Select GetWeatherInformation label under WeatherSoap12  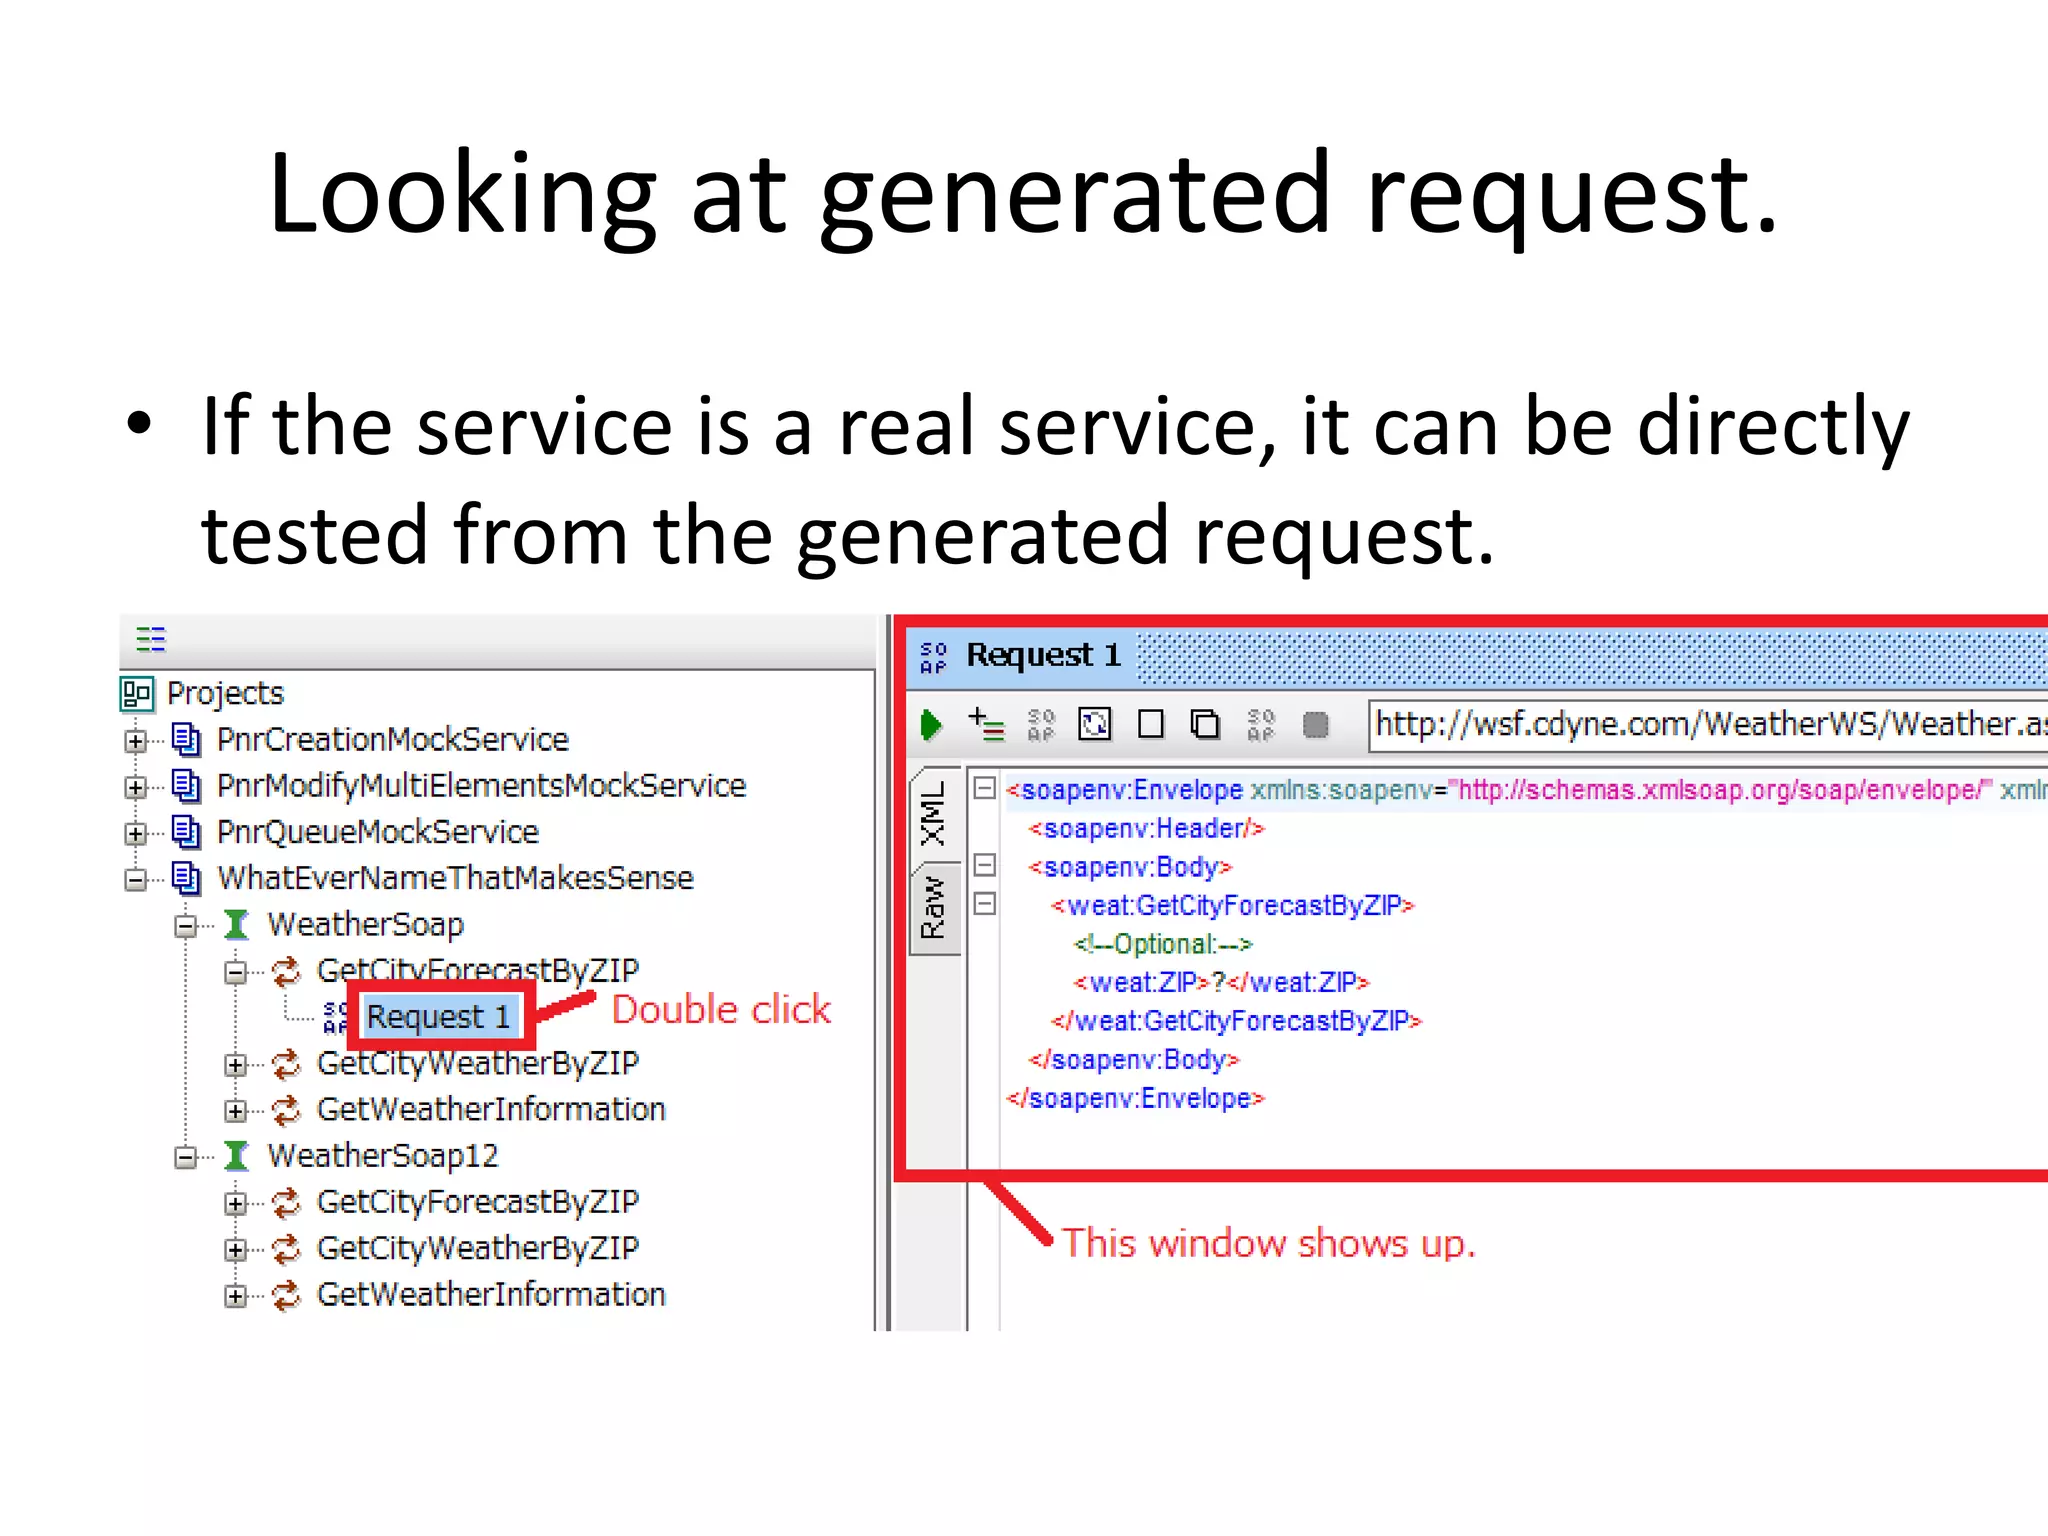click(491, 1294)
